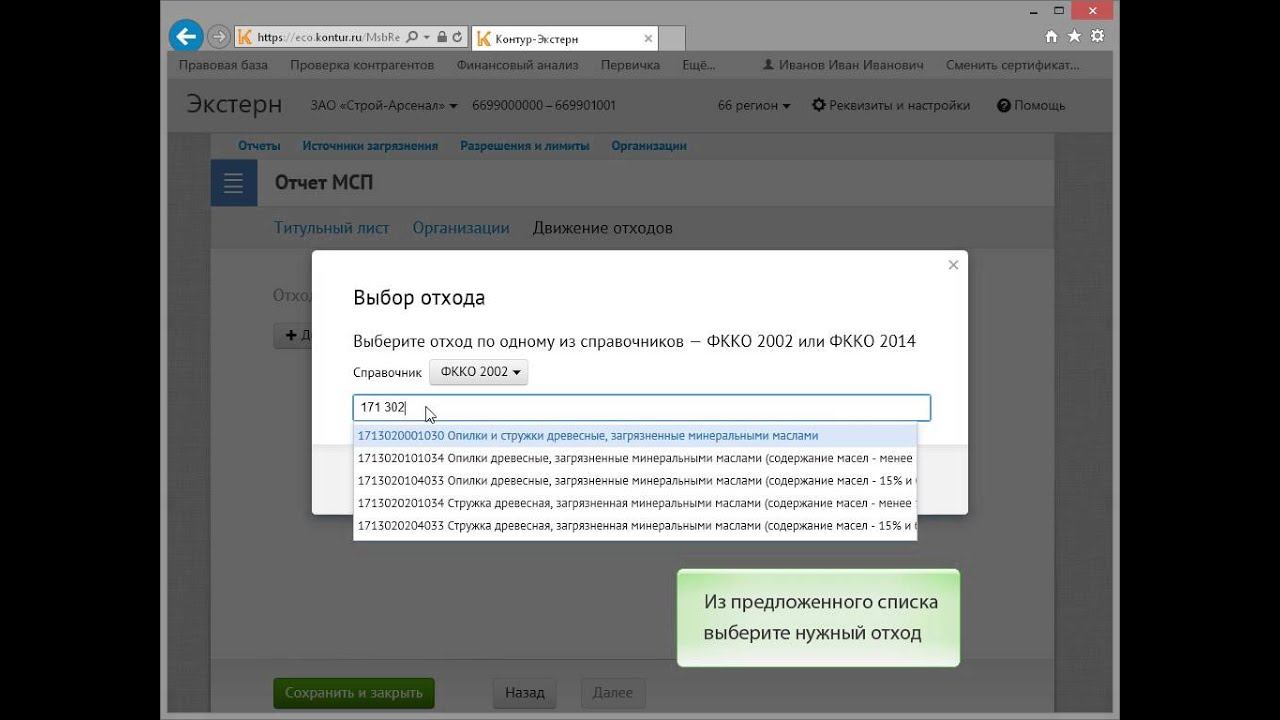Click the Реквизиты и настройки gear link
The height and width of the screenshot is (720, 1280).
tap(890, 105)
